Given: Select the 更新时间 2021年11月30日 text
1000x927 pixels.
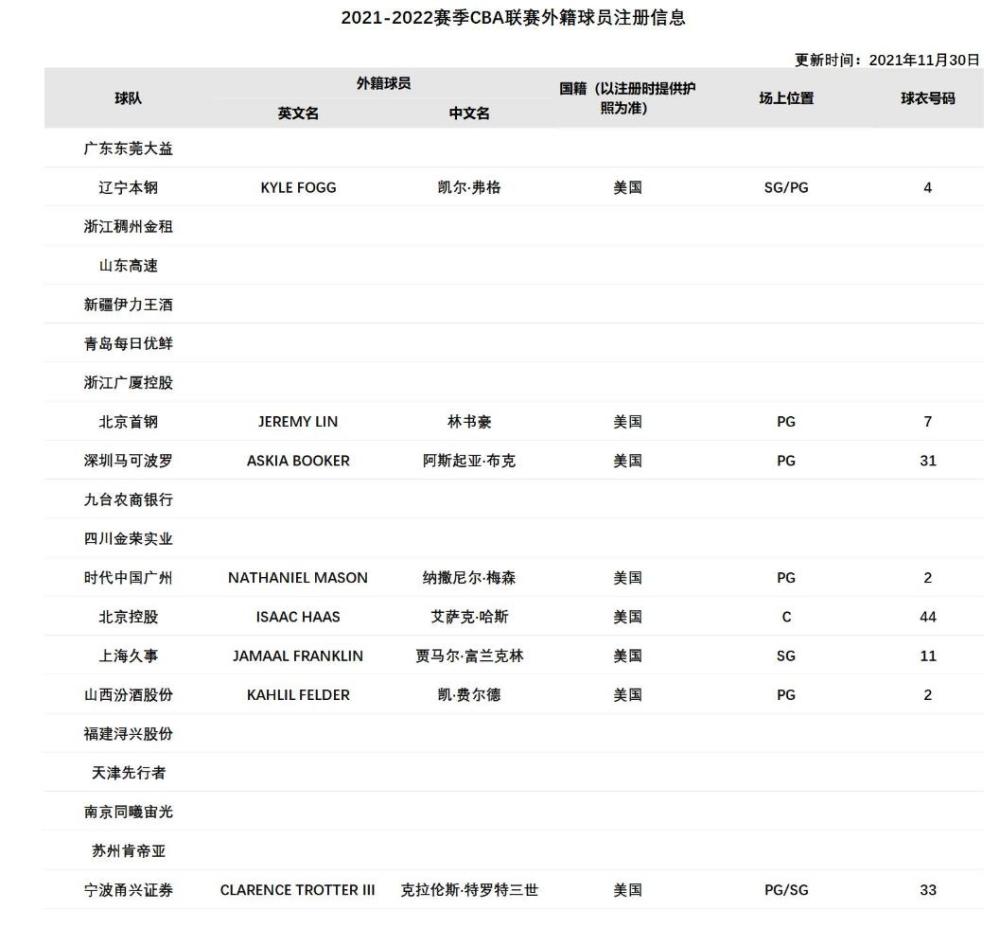Looking at the screenshot, I should (886, 60).
